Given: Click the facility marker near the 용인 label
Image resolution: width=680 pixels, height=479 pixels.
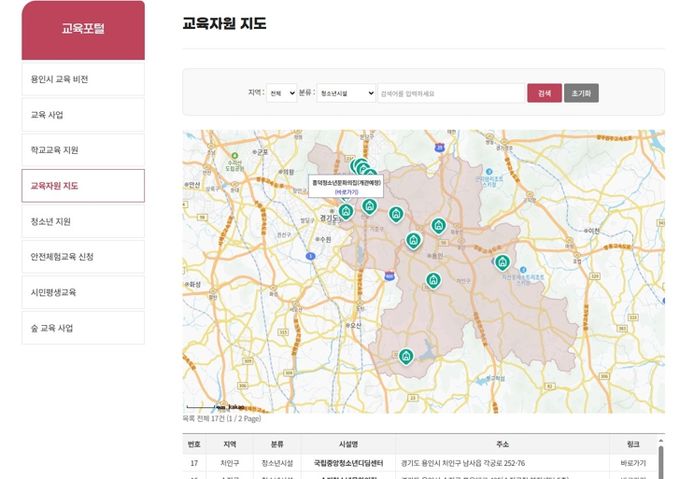Looking at the screenshot, I should click(413, 240).
